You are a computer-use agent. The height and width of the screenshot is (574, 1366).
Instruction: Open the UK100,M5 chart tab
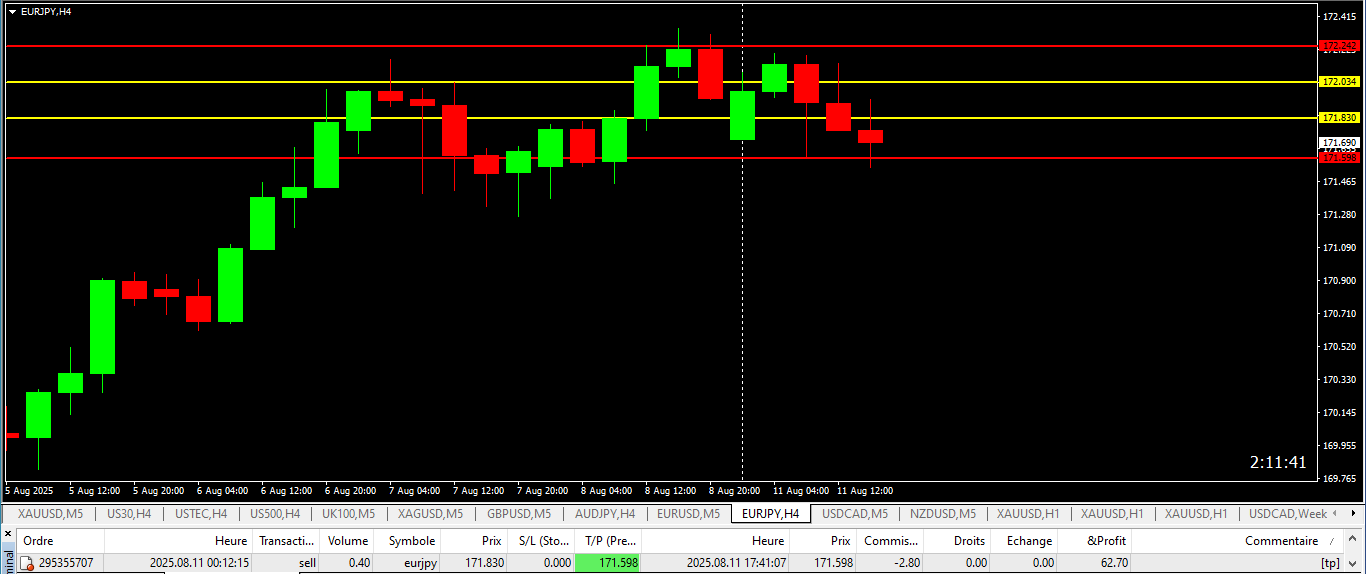[x=348, y=514]
